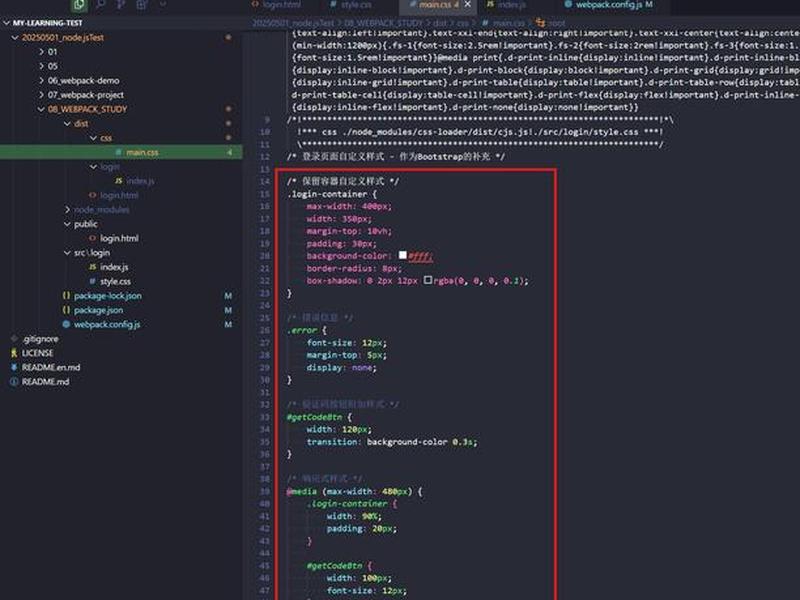
Task: Collapse the dist folder
Action: [x=67, y=123]
